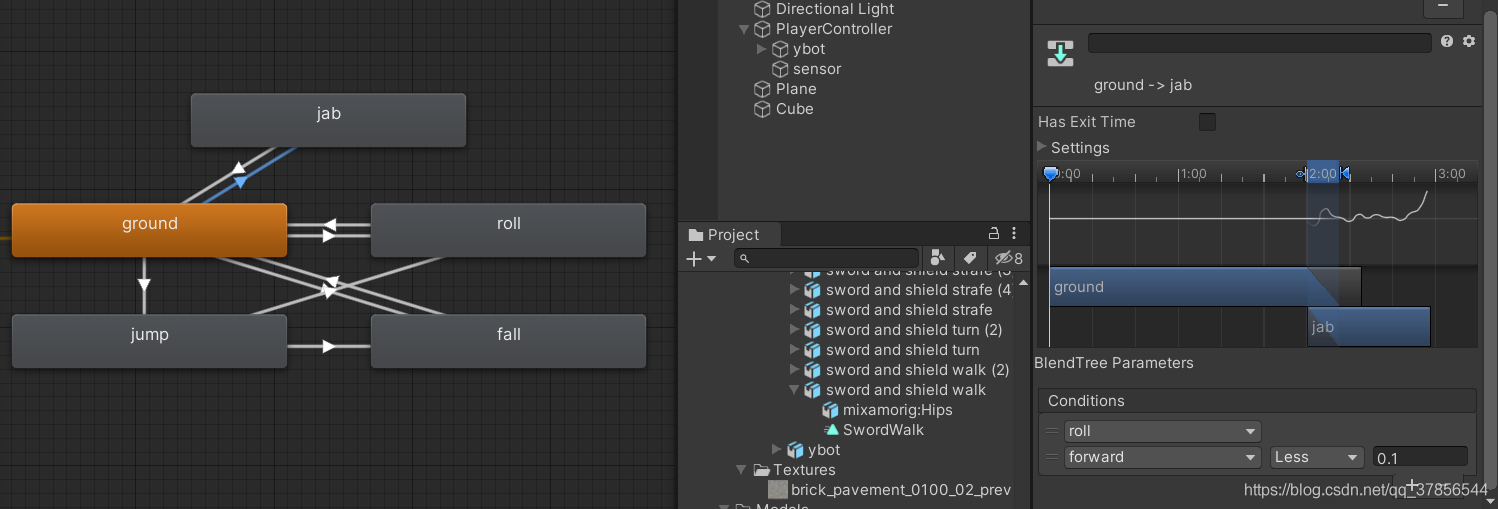Open the forward condition parameter dropdown

[x=1162, y=457]
